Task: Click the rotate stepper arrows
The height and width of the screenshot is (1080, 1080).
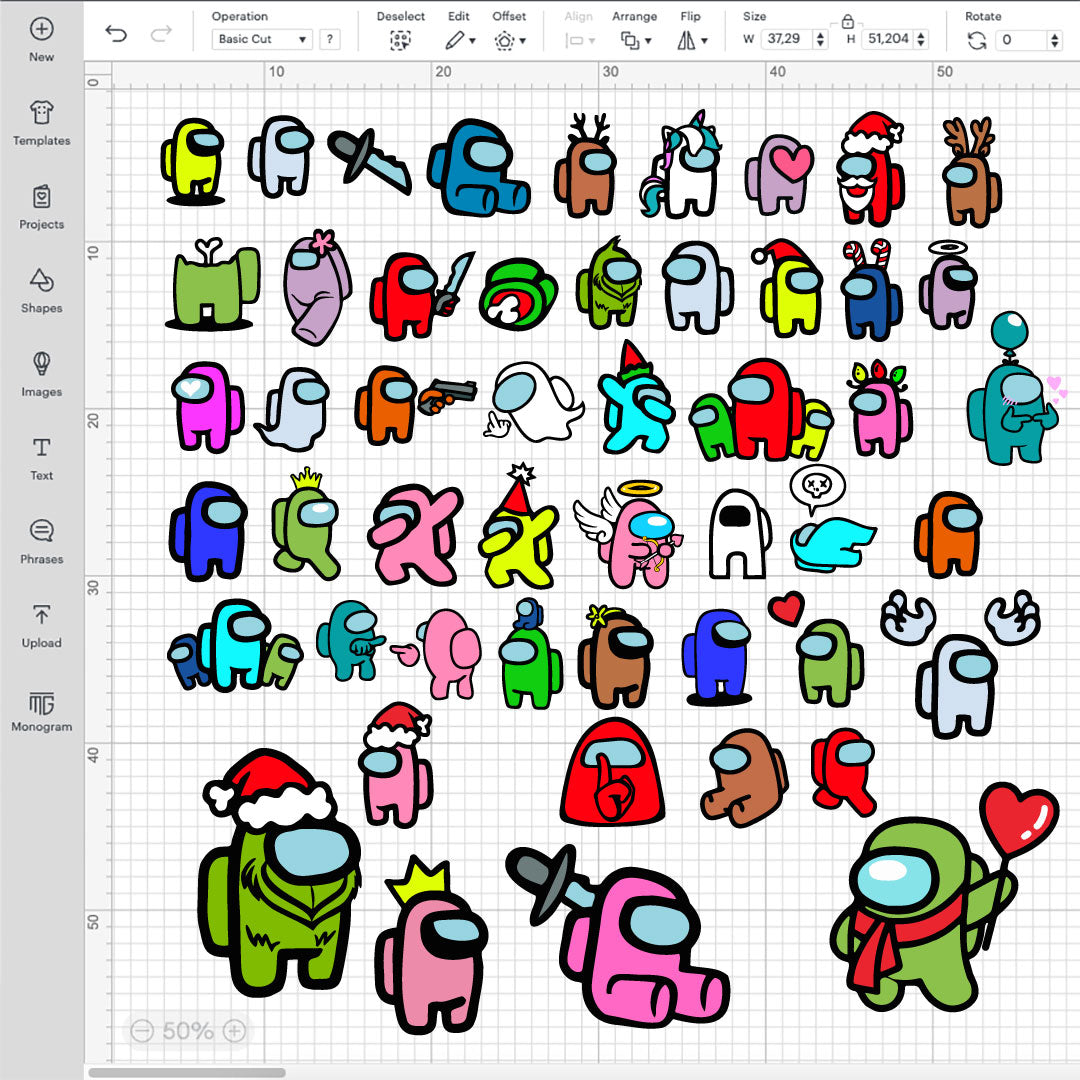Action: pos(1055,40)
